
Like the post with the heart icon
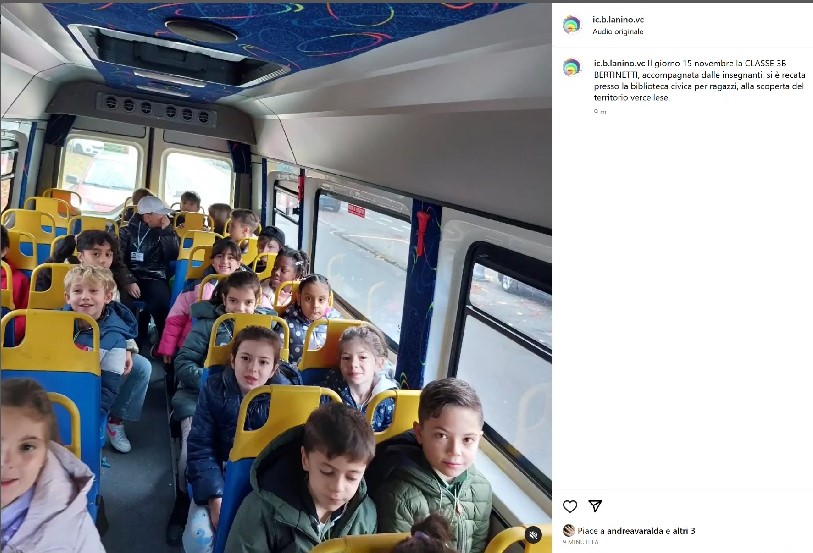point(570,506)
